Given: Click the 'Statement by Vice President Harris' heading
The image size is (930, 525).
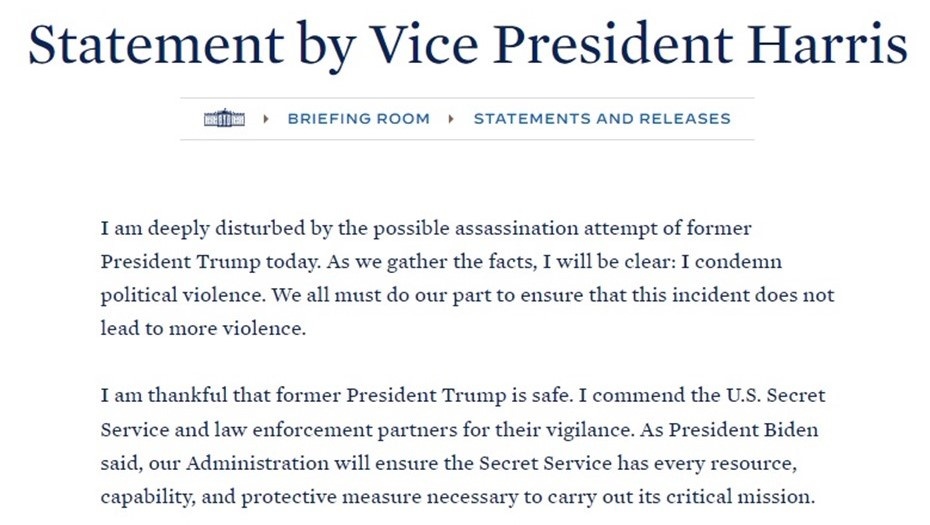Looking at the screenshot, I should (x=467, y=45).
